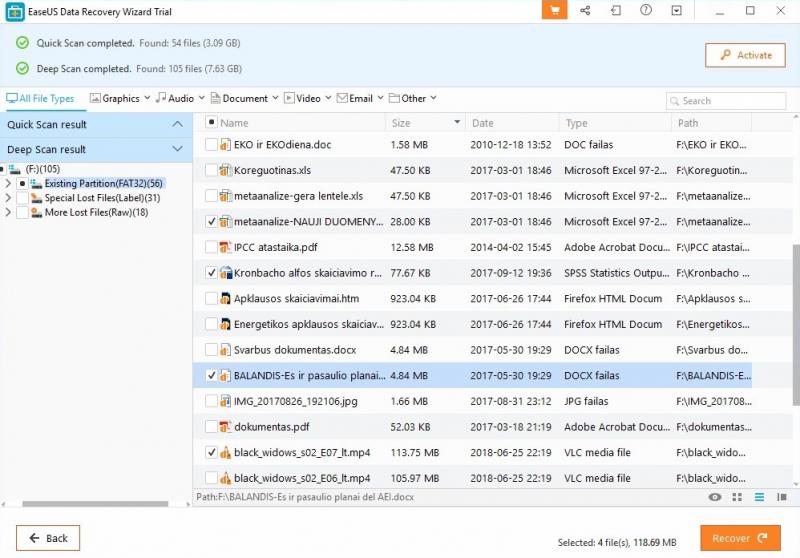
Task: Switch to list view icon
Action: [x=760, y=497]
